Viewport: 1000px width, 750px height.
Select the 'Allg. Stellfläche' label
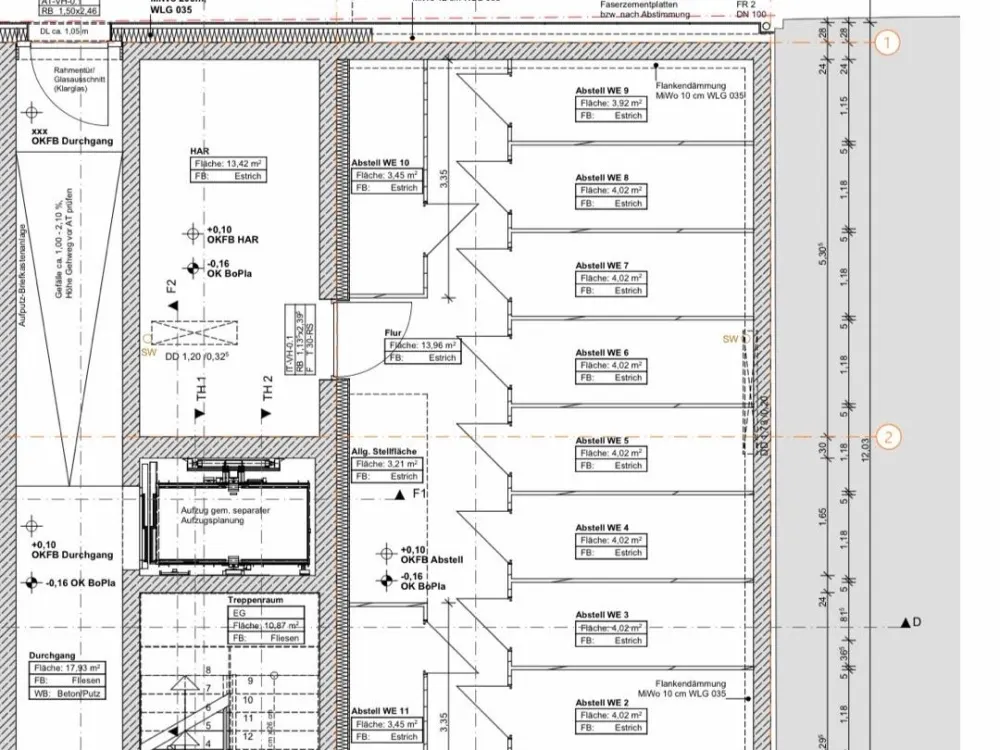coord(384,452)
